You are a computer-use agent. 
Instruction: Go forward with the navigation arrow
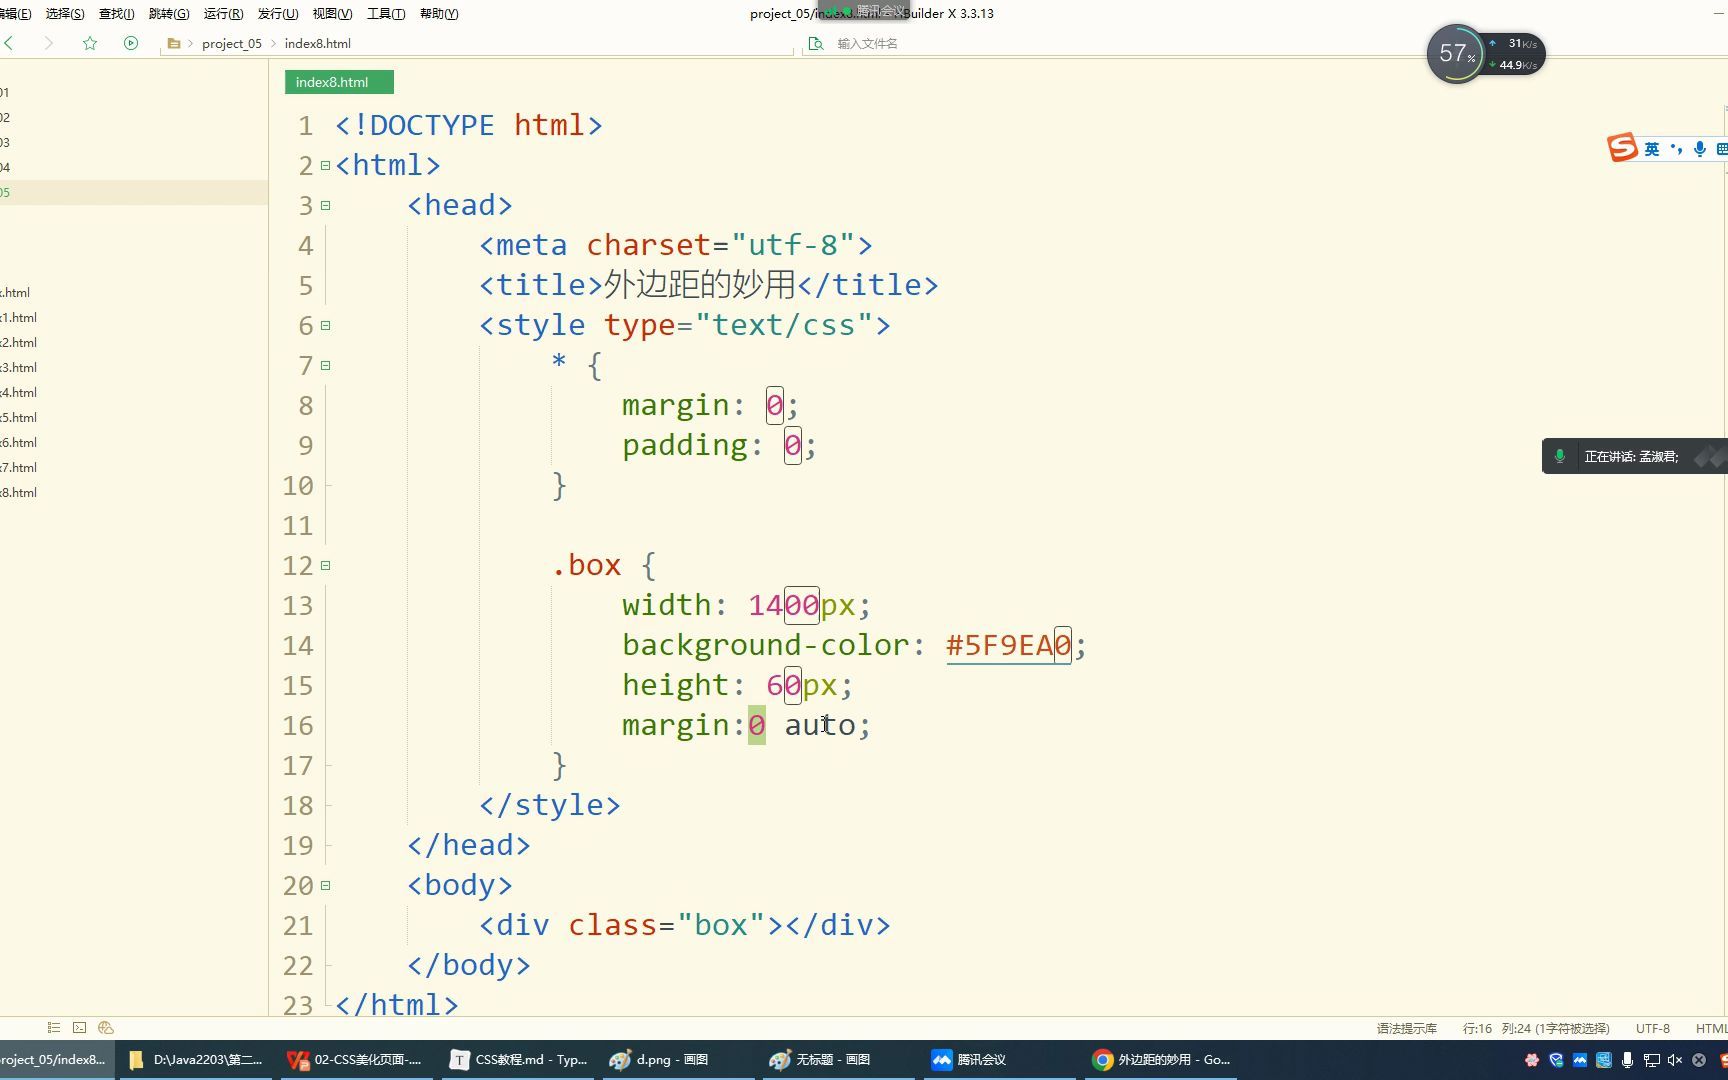pos(48,43)
